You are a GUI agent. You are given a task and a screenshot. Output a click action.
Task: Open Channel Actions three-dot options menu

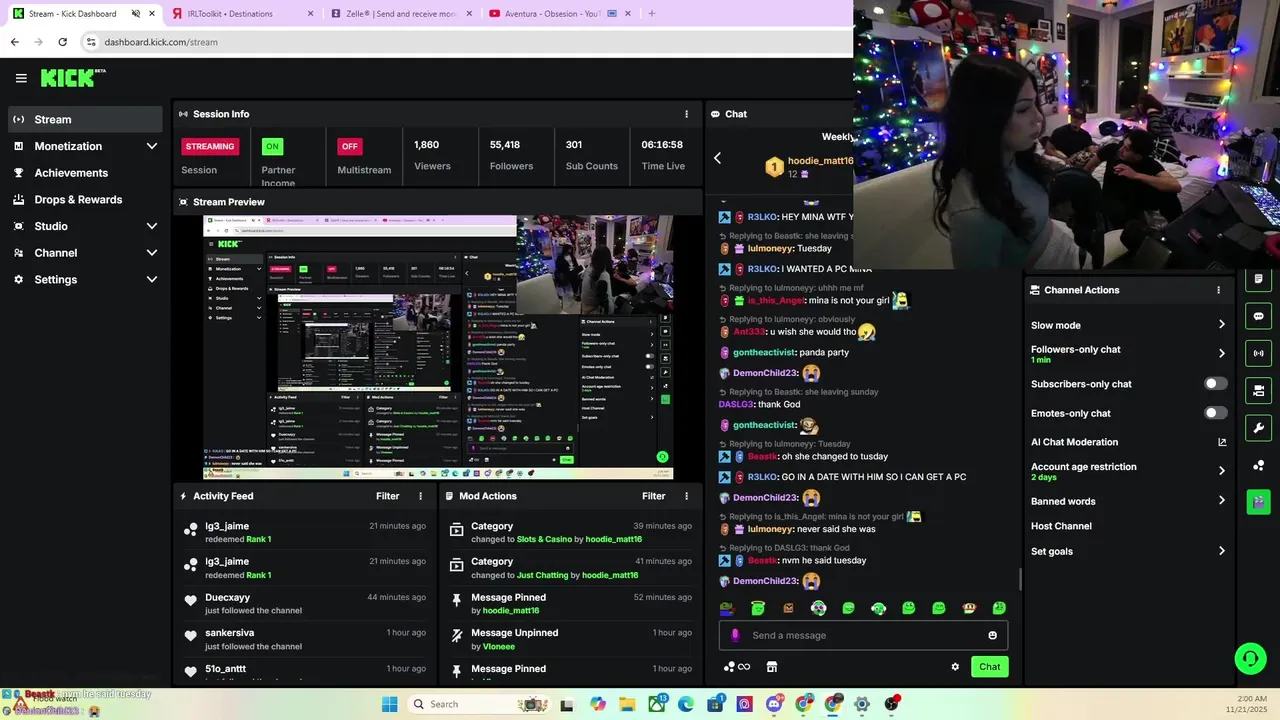tap(1218, 290)
